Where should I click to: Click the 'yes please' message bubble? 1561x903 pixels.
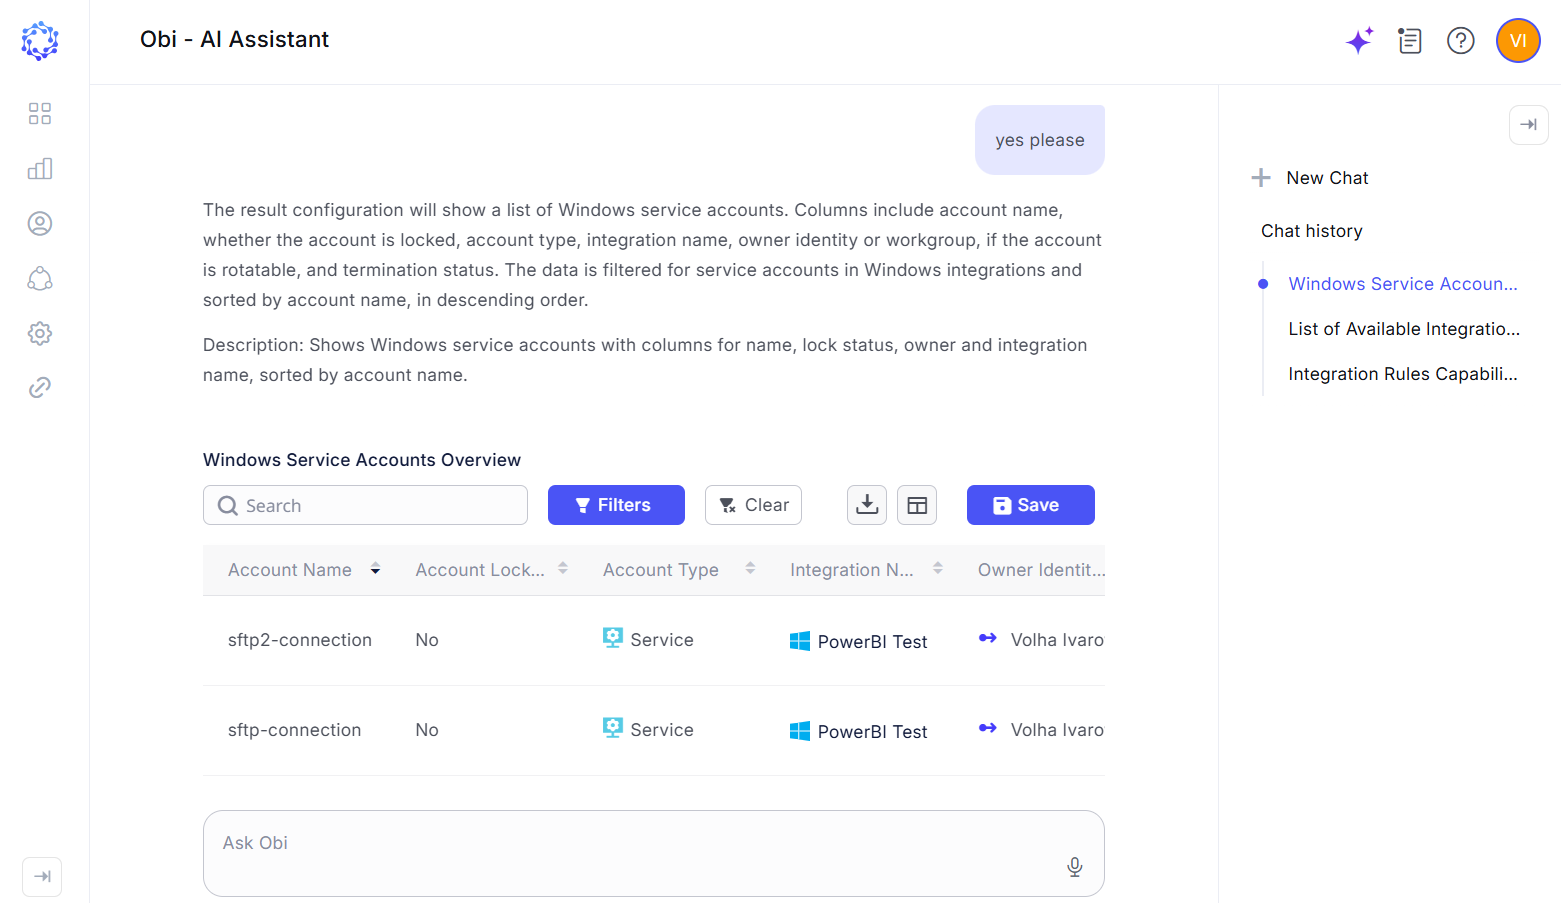click(1040, 140)
